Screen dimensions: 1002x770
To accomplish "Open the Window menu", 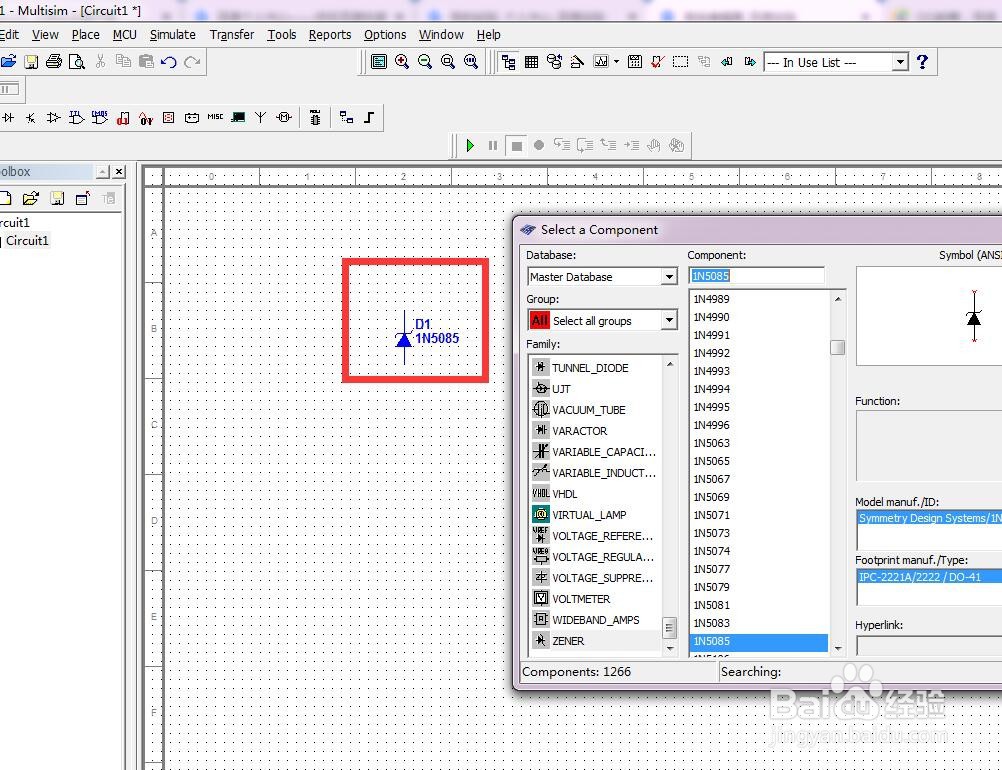I will point(441,35).
